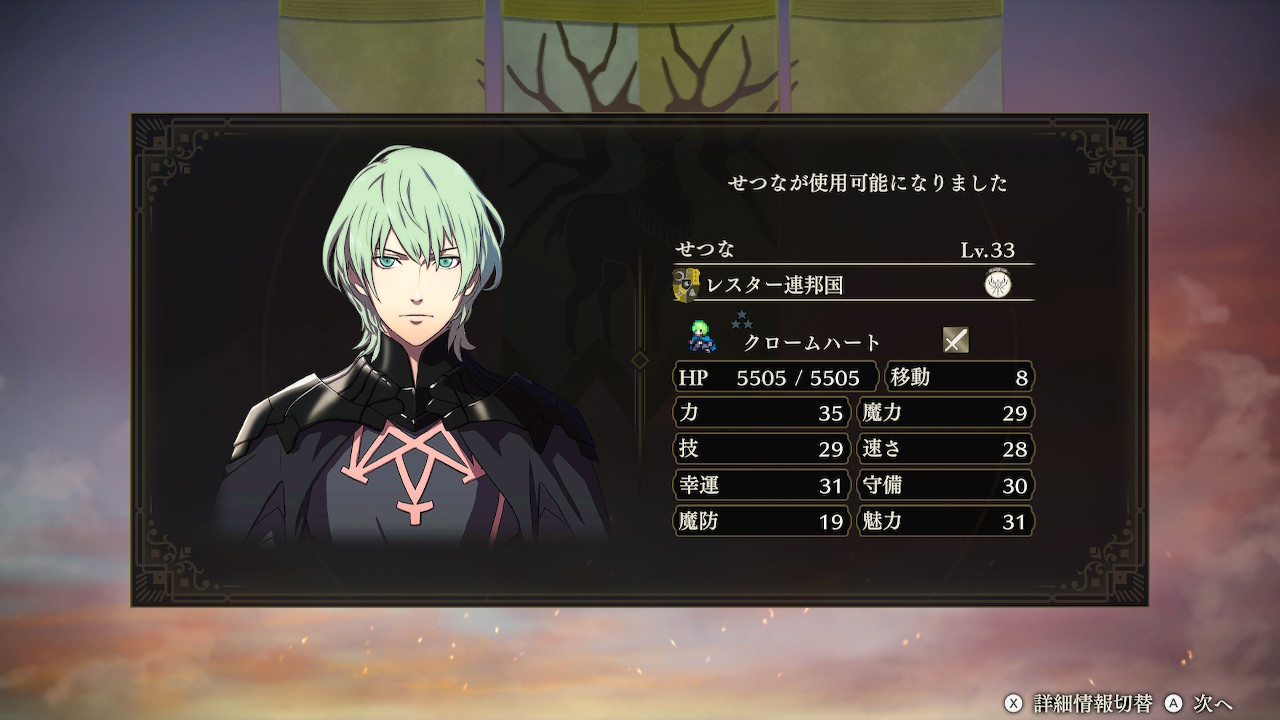Screen dimensions: 1280x720
Task: Click the 魔力 magic stat field
Action: pyautogui.click(x=946, y=413)
